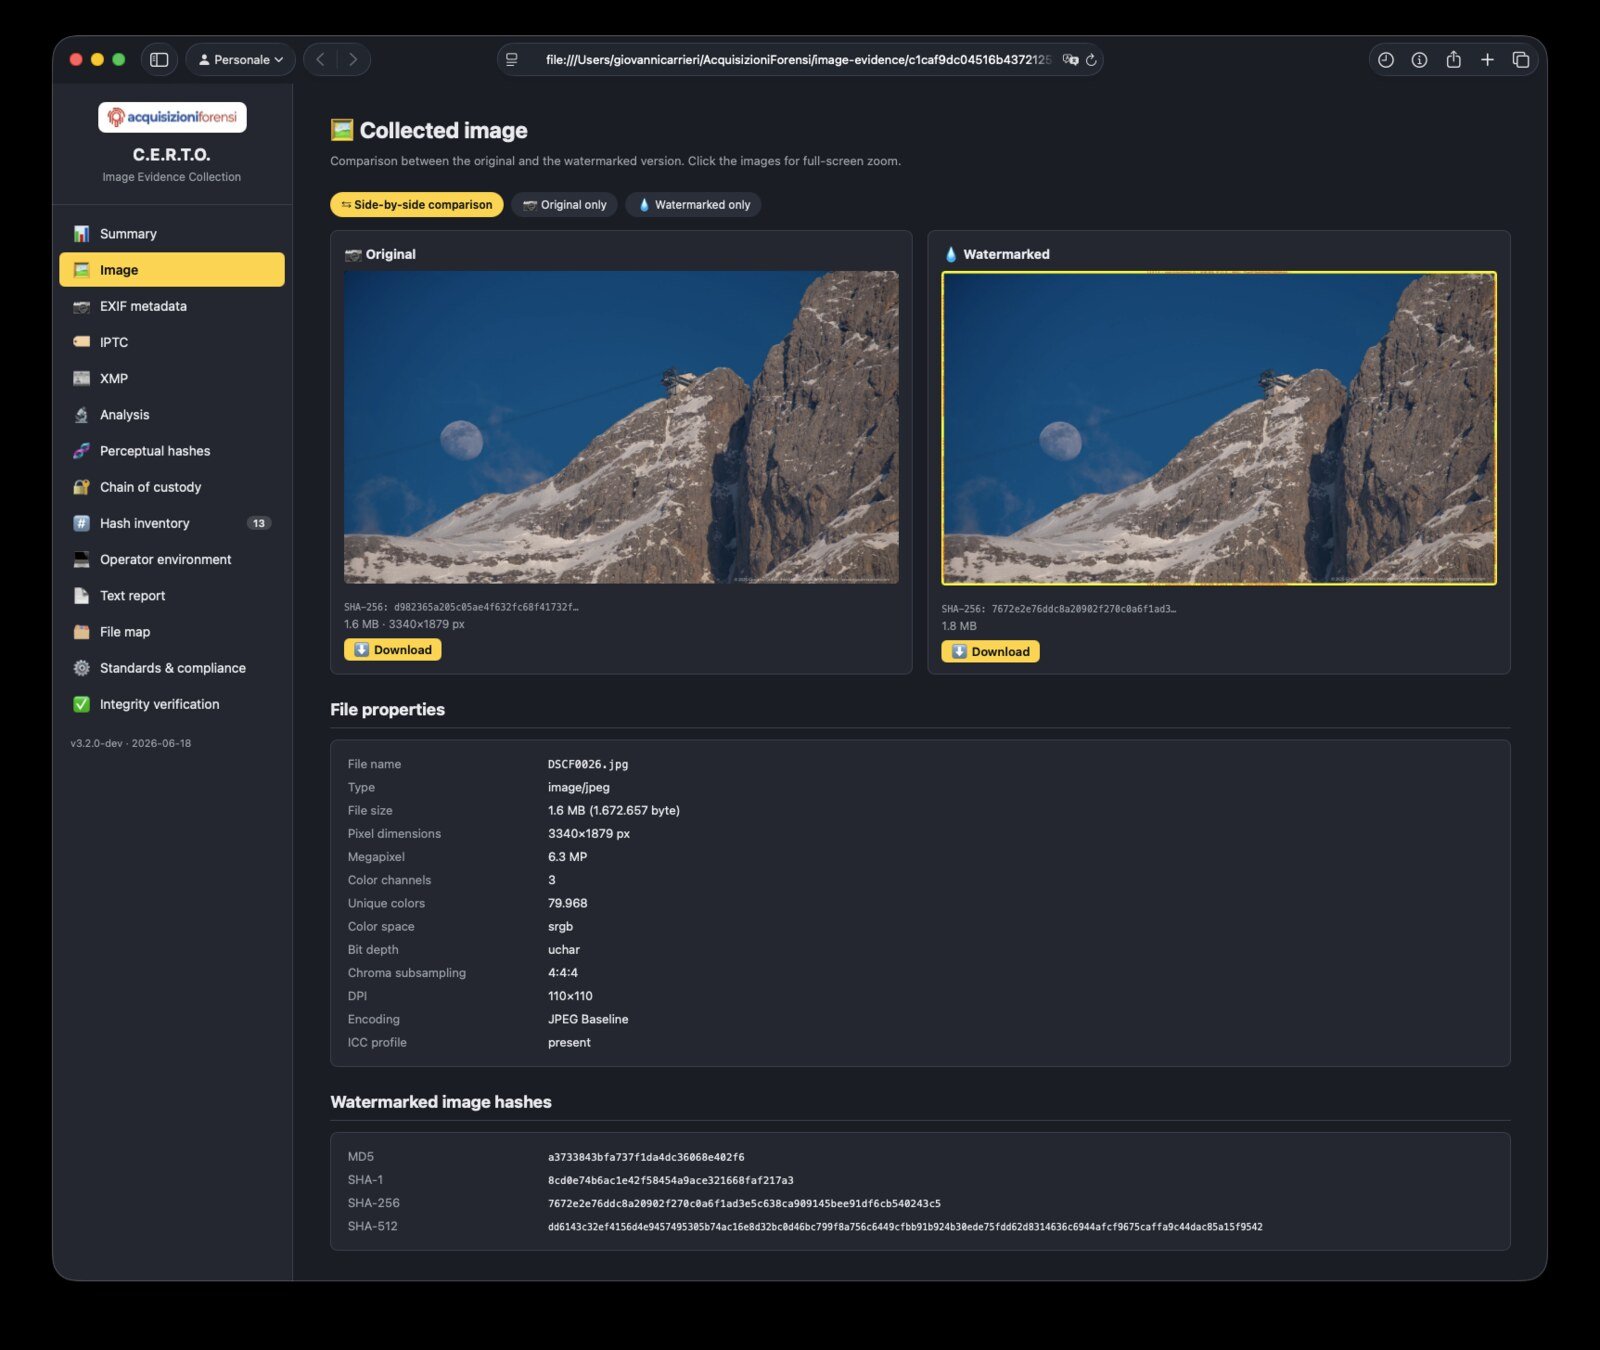1600x1350 pixels.
Task: Click the file name DSCF0026.jpg
Action: pyautogui.click(x=588, y=764)
